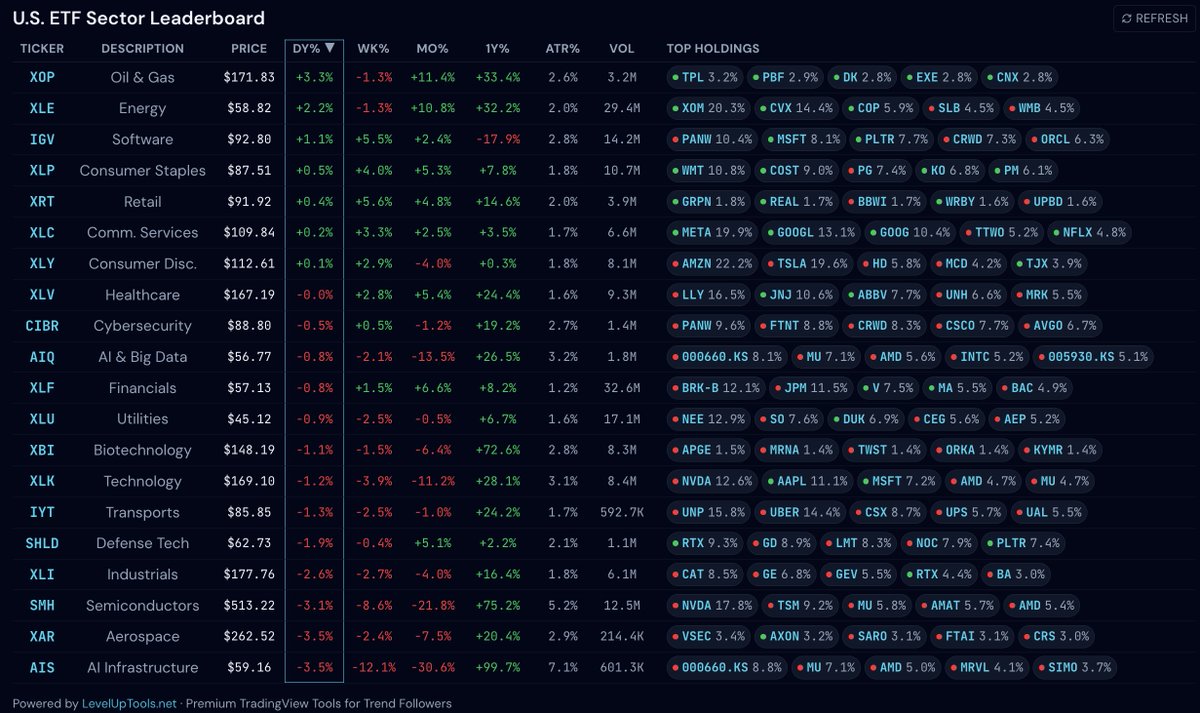Image resolution: width=1200 pixels, height=713 pixels.
Task: Click the REFRESH button
Action: tap(1154, 18)
